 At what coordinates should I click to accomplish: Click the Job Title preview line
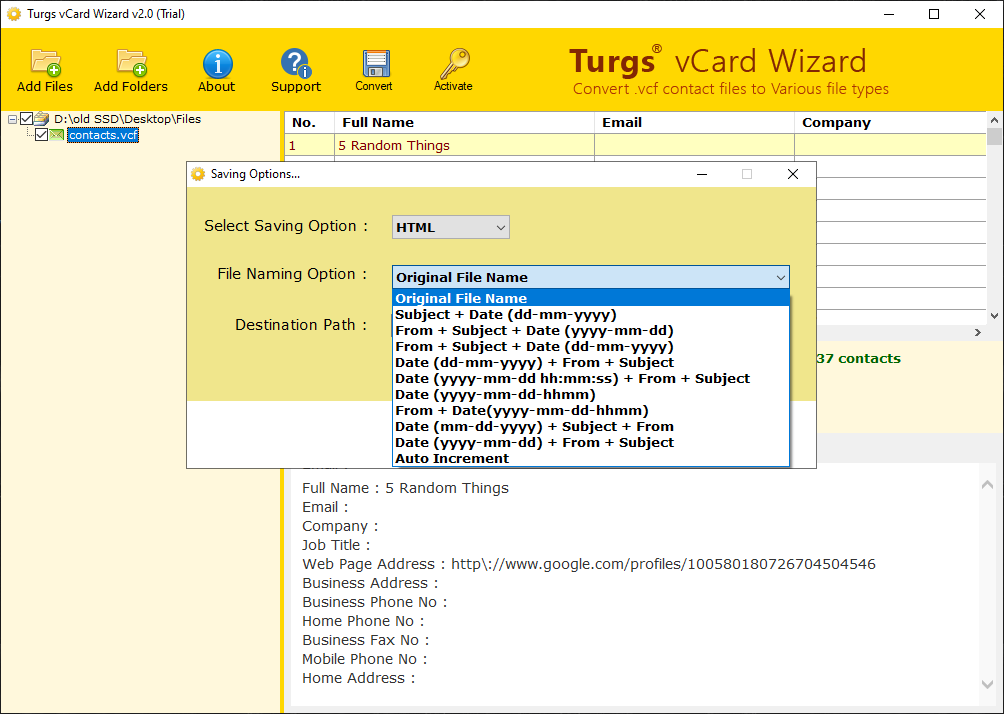point(336,545)
